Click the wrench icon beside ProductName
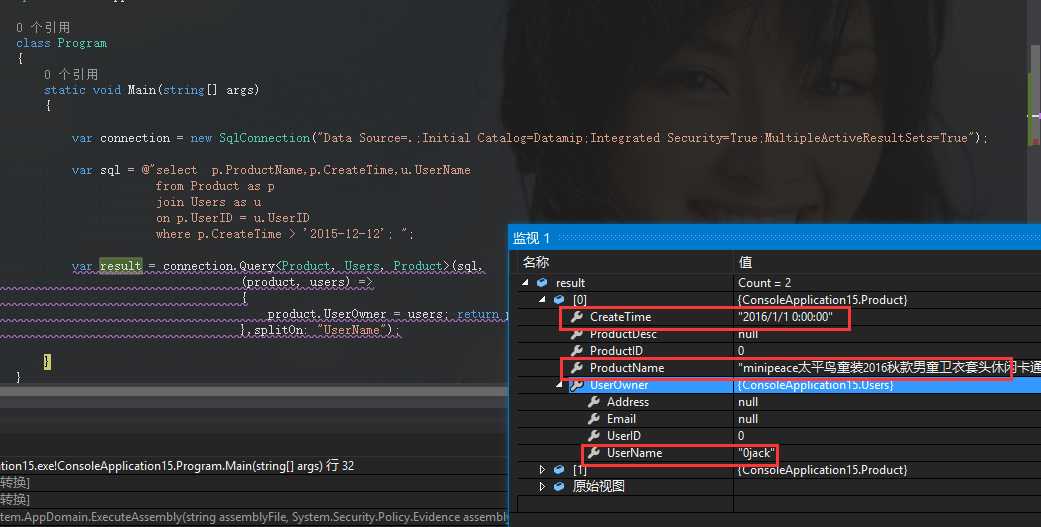1041x527 pixels. coord(576,368)
